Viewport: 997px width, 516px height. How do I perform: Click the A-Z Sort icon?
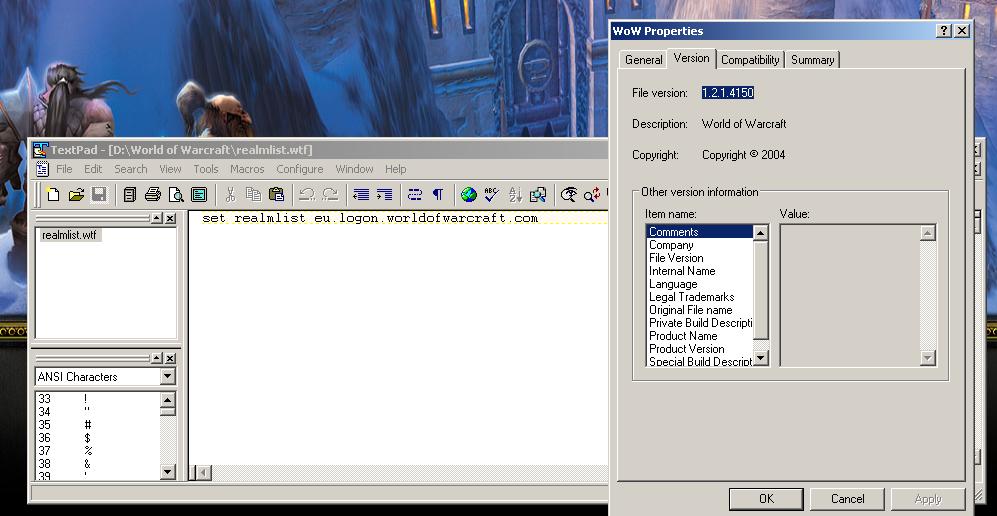515,194
